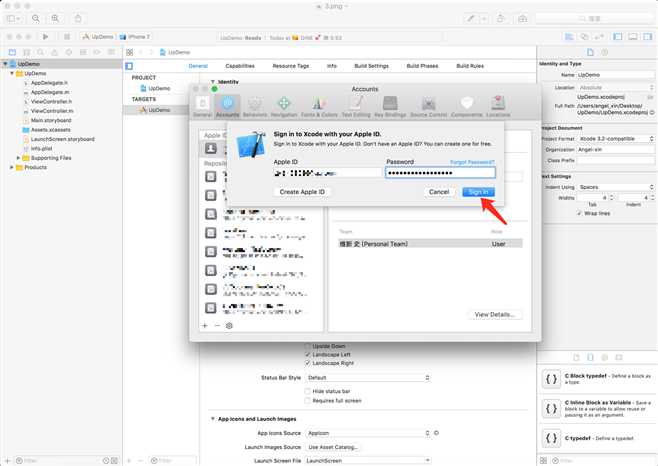This screenshot has width=658, height=466.
Task: Choose the iPhone 7 run destination
Action: (135, 37)
